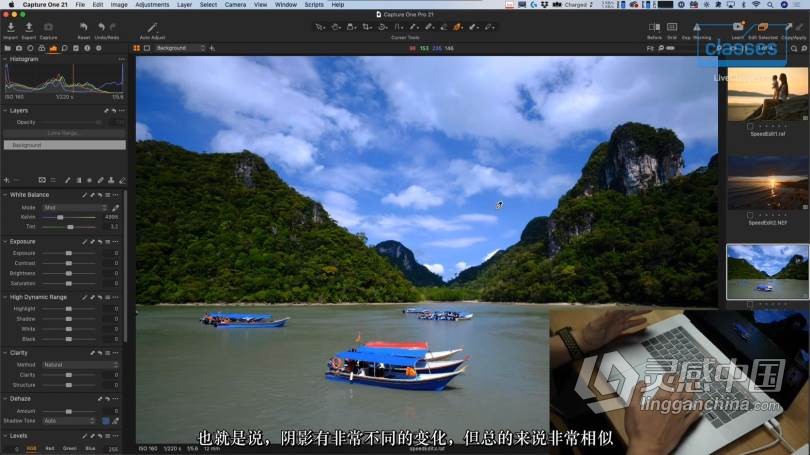Click the Auto Adjust wand icon
The height and width of the screenshot is (455, 810).
[152, 27]
